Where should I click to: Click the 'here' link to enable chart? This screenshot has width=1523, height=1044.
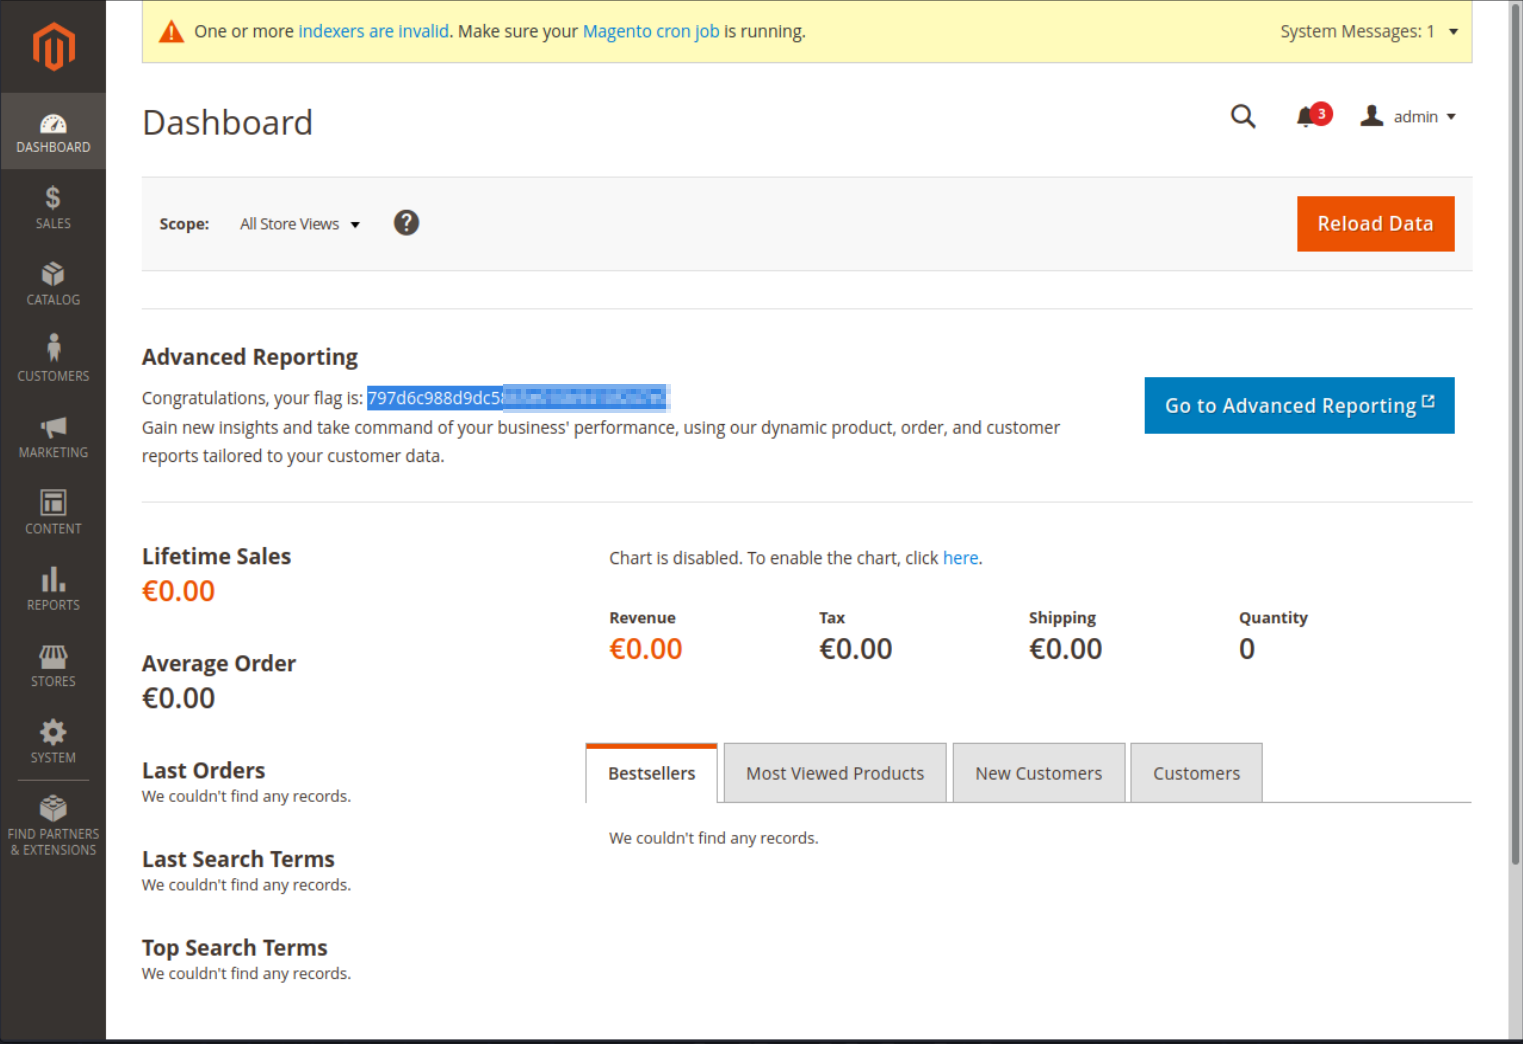(x=960, y=558)
